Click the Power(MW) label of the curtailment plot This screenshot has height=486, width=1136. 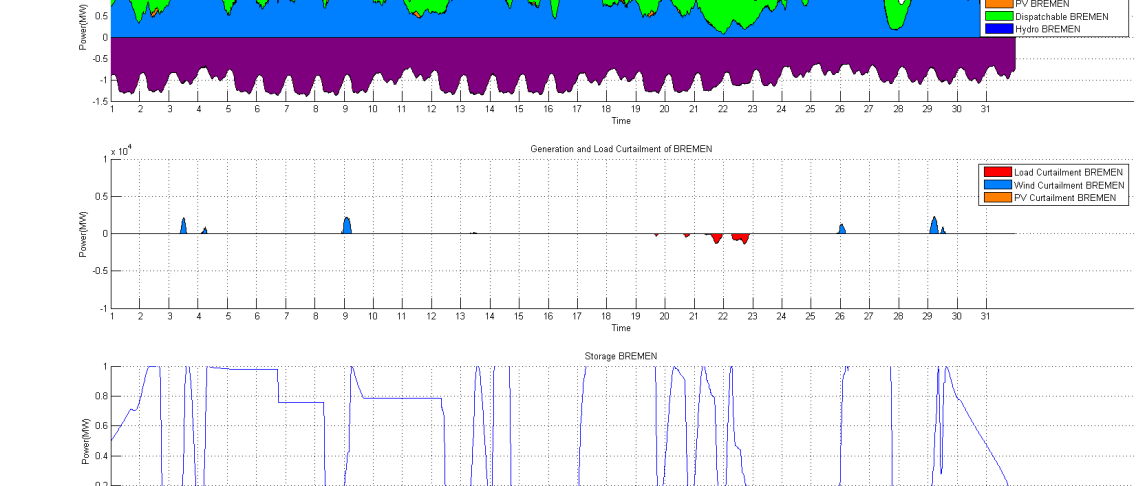[84, 234]
